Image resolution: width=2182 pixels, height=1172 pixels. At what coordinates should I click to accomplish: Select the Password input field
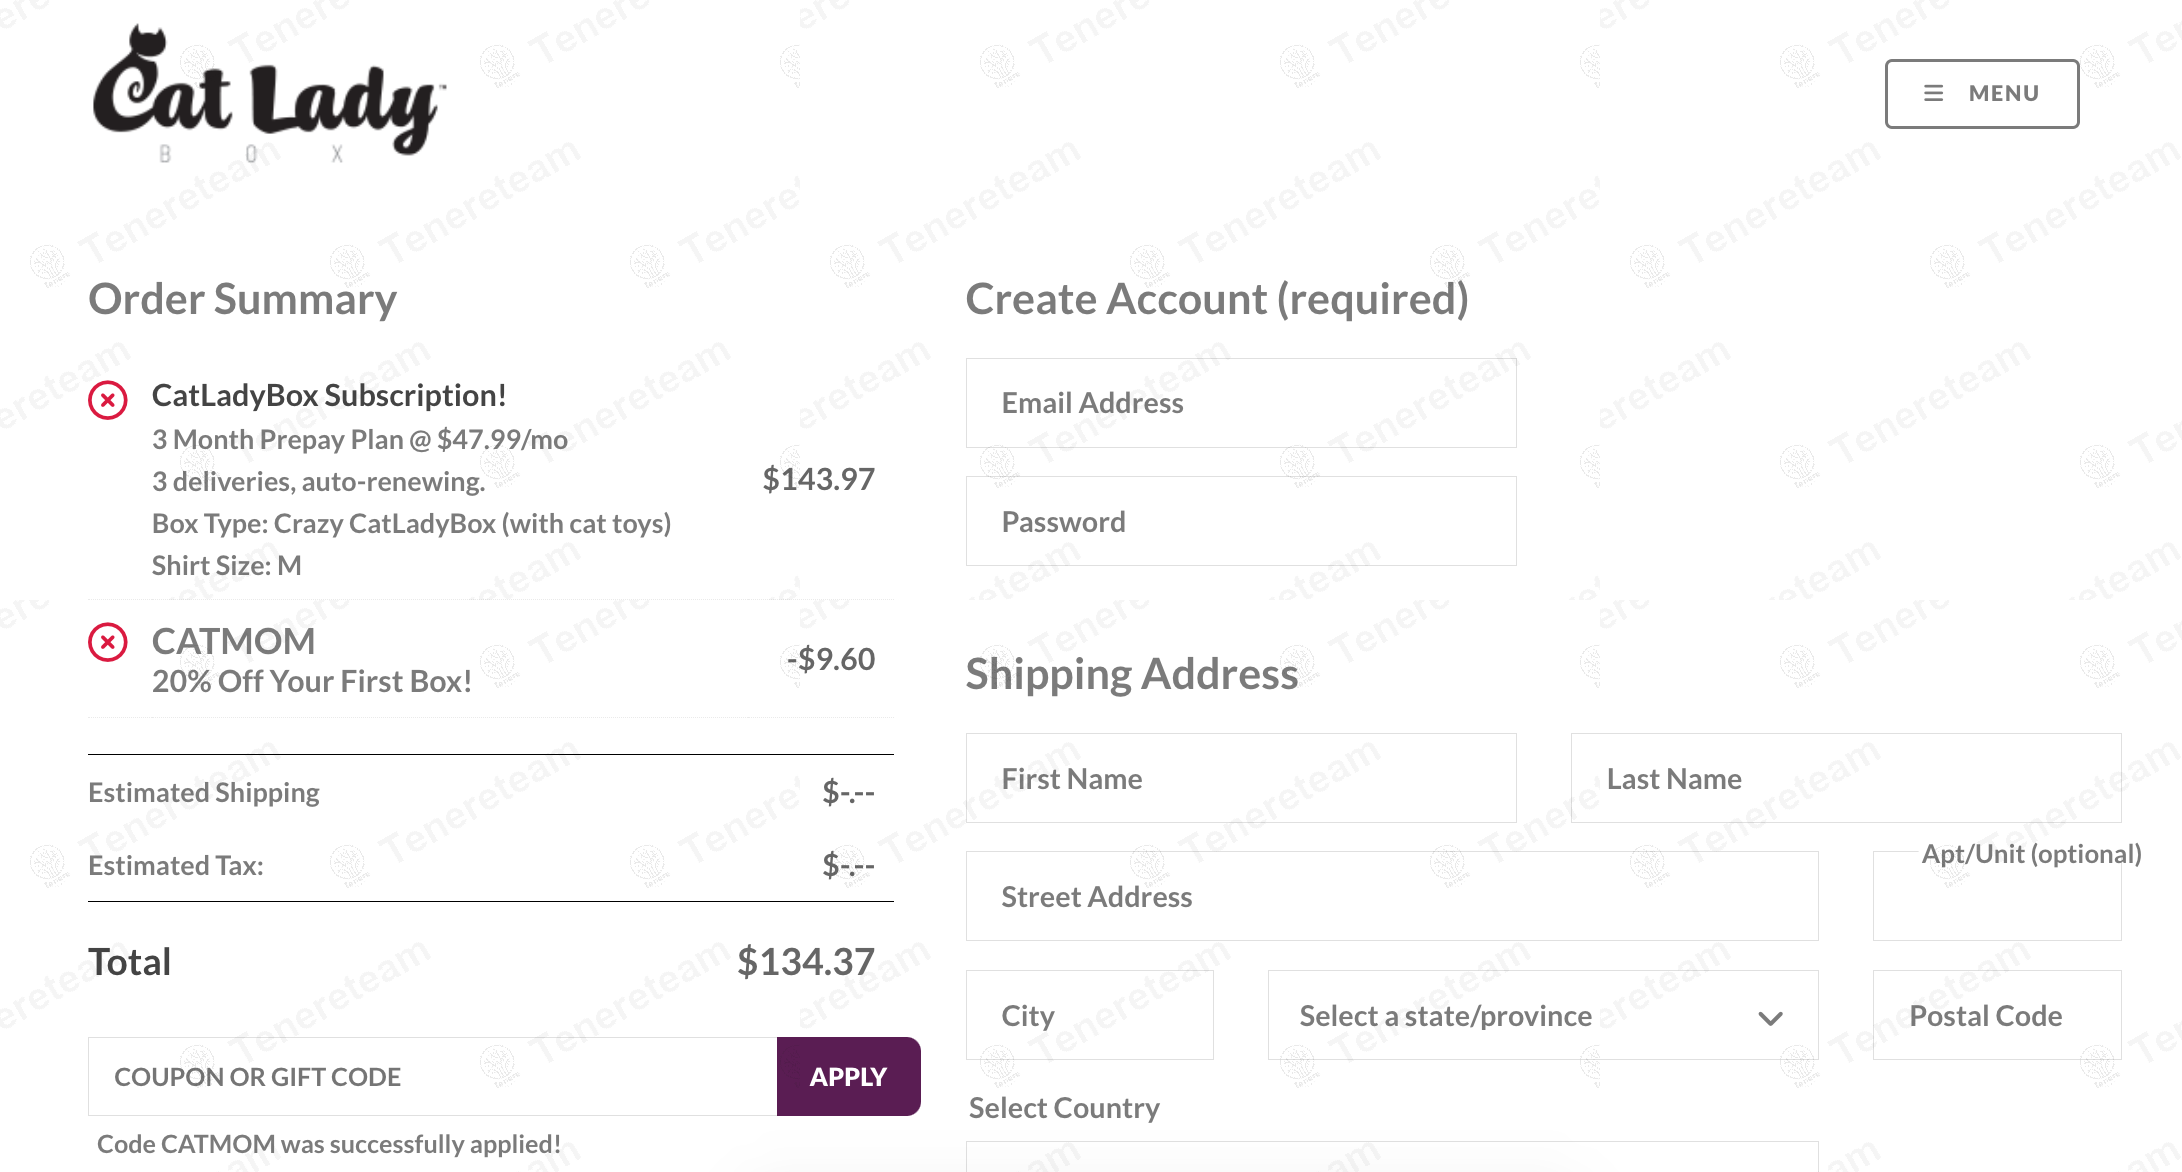pyautogui.click(x=1240, y=521)
